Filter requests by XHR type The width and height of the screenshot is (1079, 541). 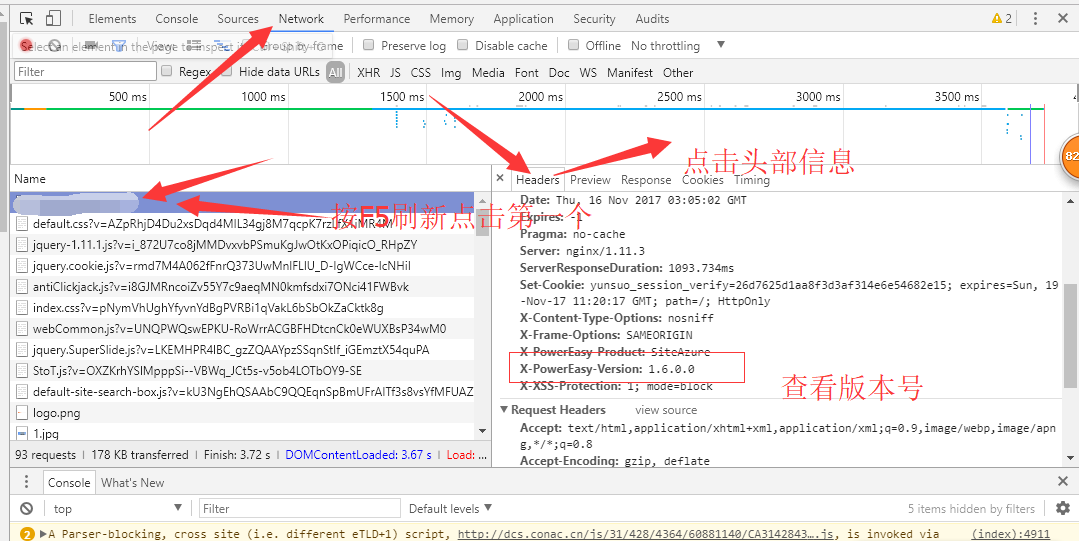[368, 72]
